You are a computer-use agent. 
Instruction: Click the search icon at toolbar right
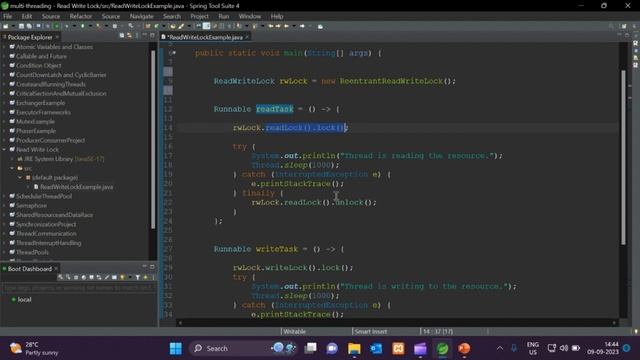pyautogui.click(x=611, y=26)
